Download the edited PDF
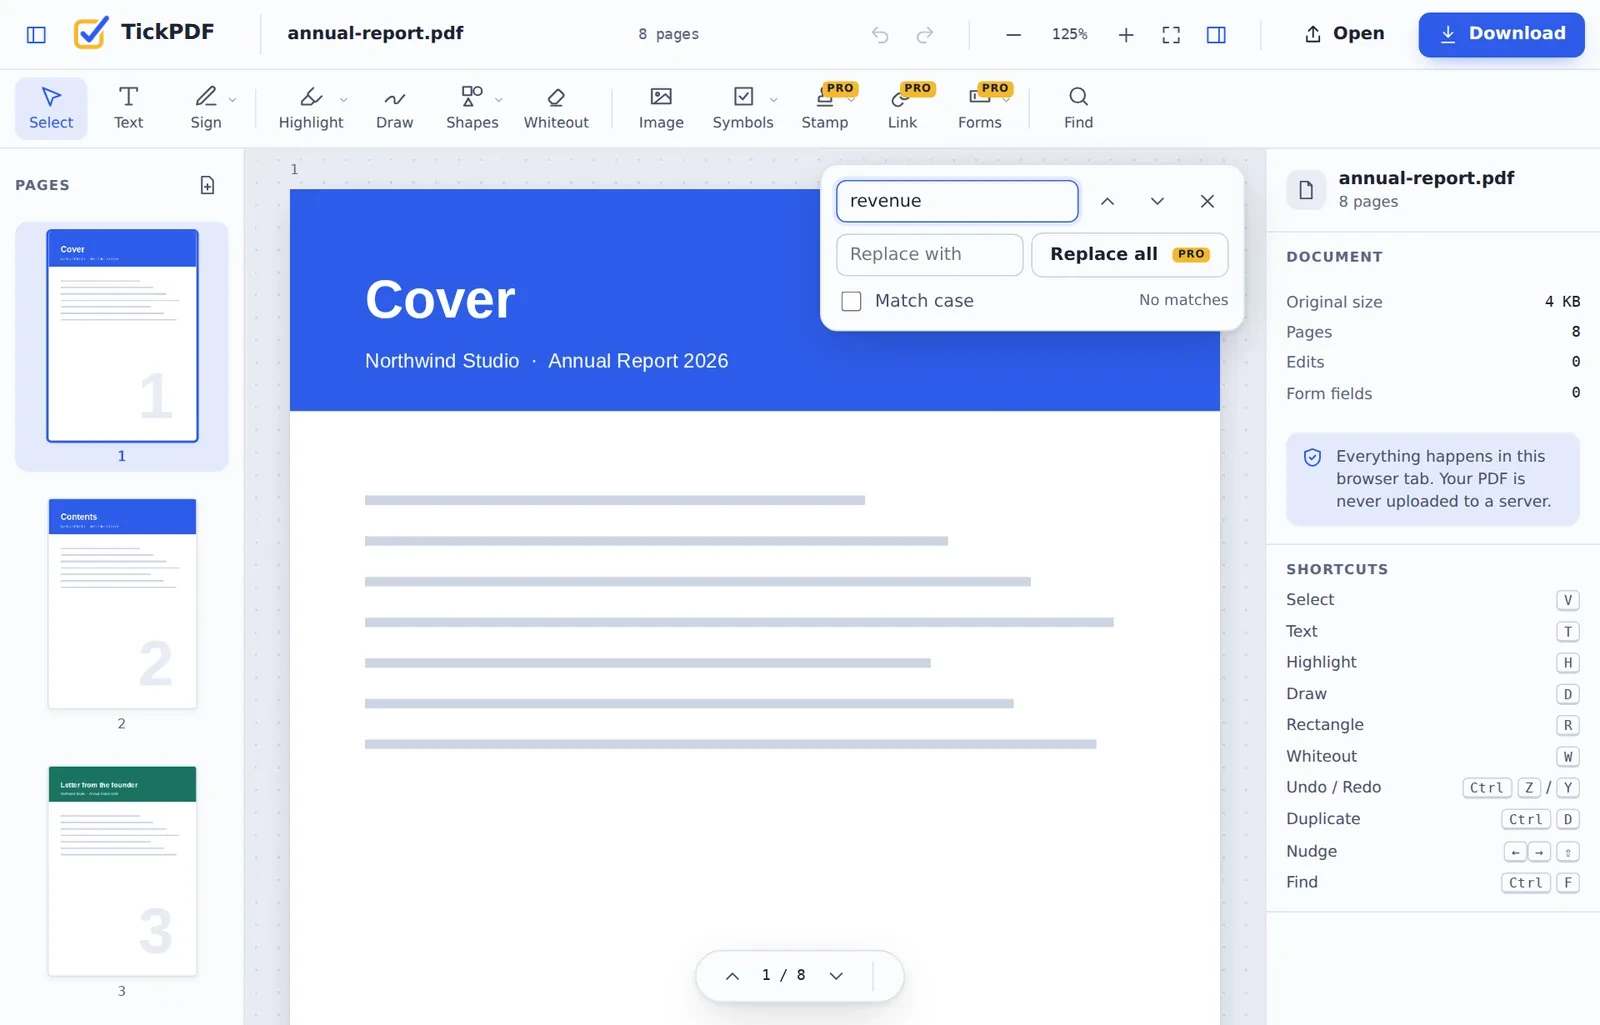This screenshot has width=1600, height=1025. (x=1501, y=34)
